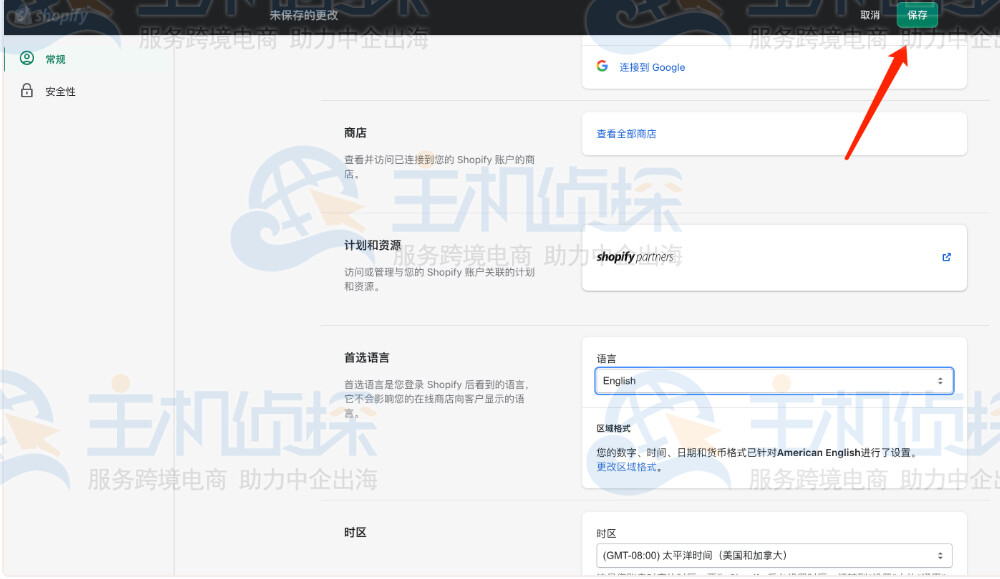Open partners dashboard via external link icon

click(946, 257)
